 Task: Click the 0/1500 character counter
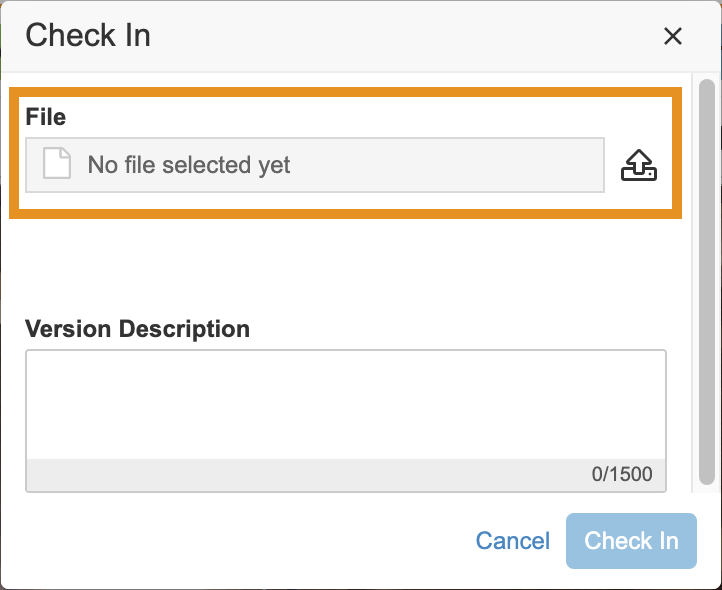(622, 475)
